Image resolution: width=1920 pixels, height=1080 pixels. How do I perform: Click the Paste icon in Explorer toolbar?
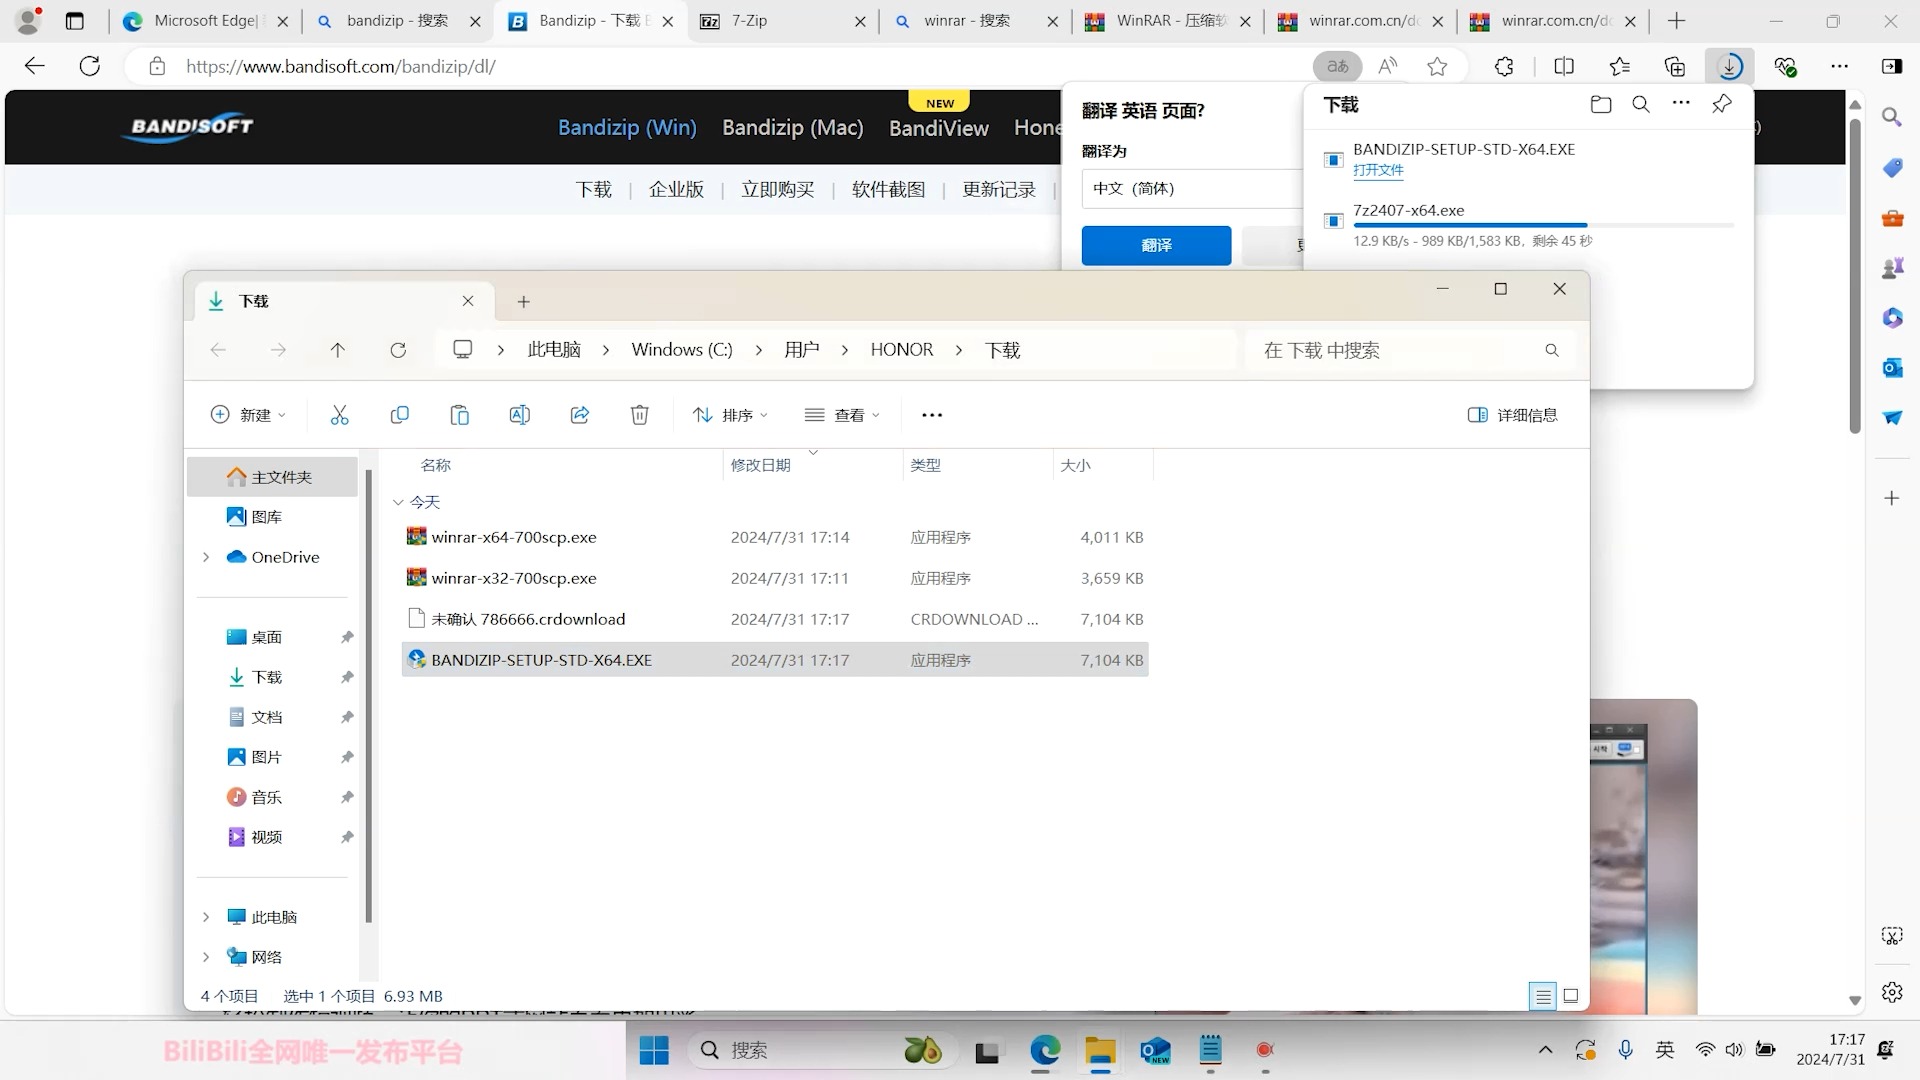coord(459,415)
